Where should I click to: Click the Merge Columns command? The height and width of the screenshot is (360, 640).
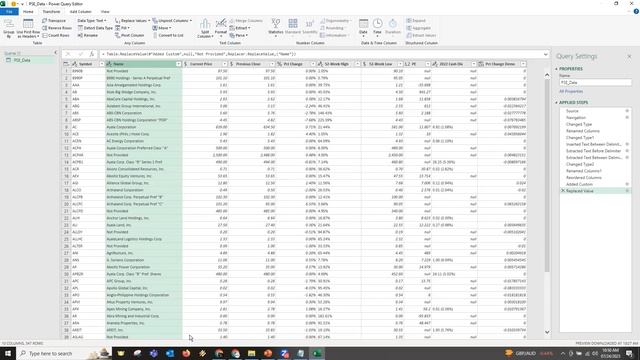[x=246, y=20]
